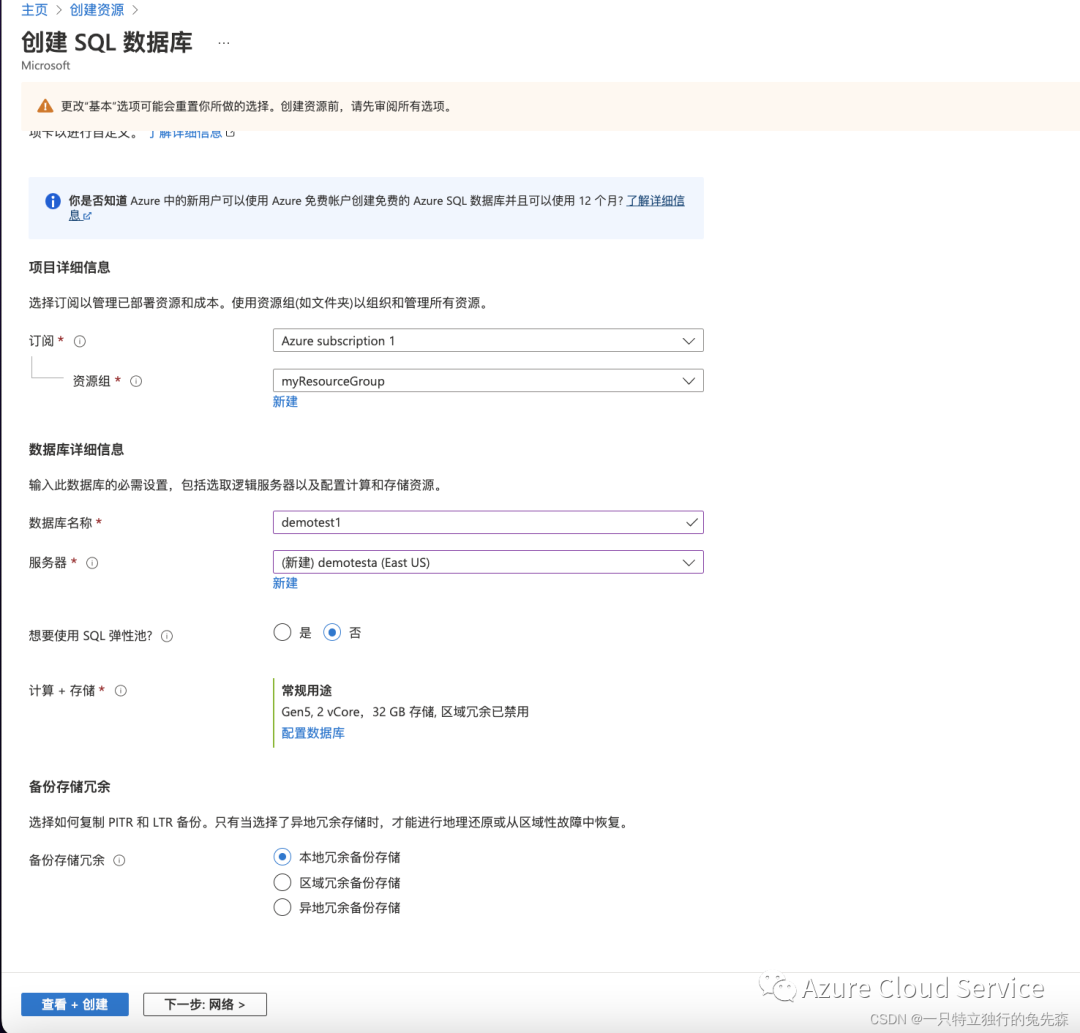Click the checkmark icon in database name field
Viewport: 1080px width, 1033px height.
692,523
